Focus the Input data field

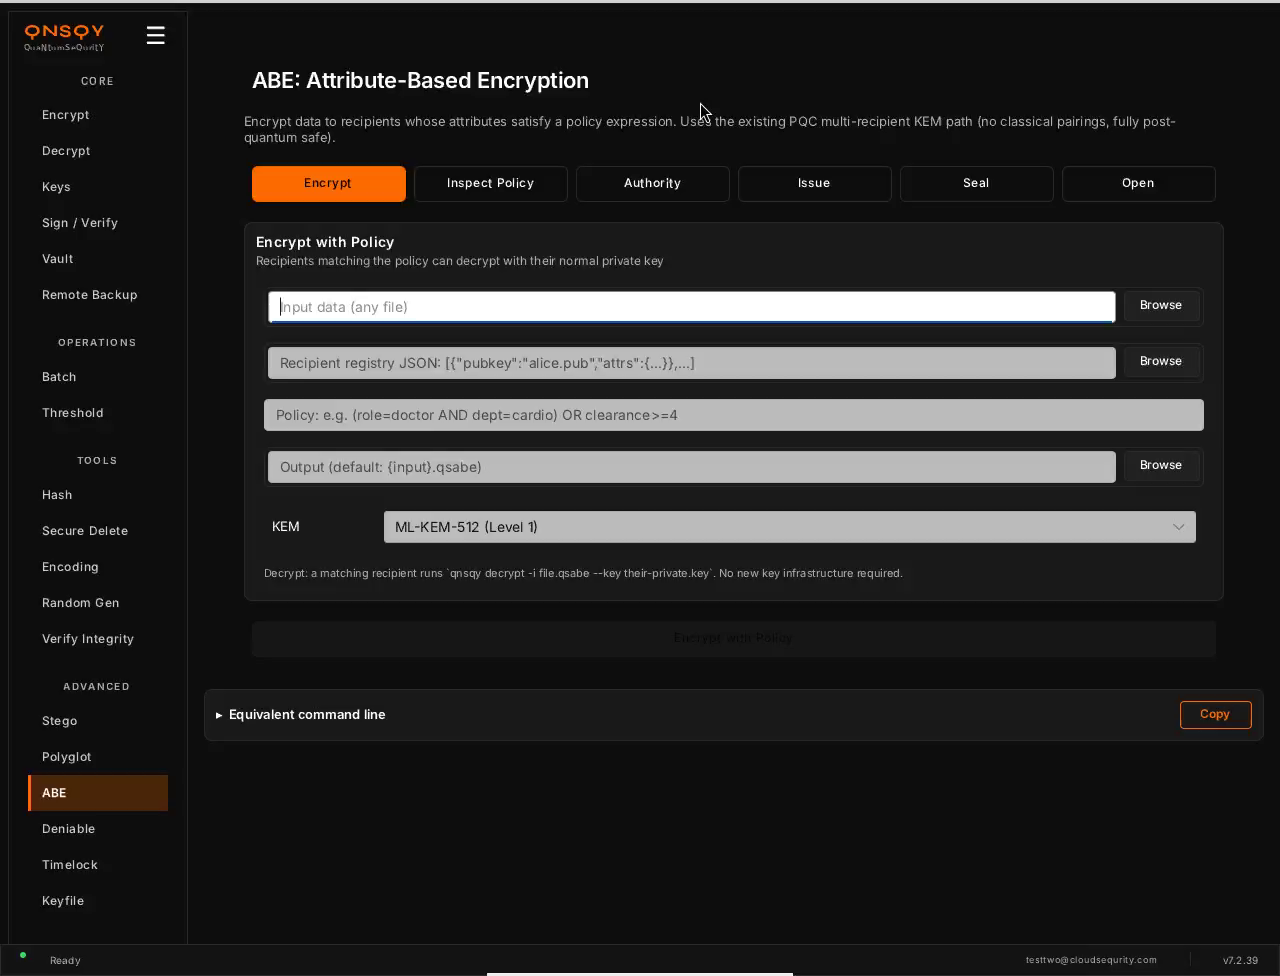click(x=691, y=307)
